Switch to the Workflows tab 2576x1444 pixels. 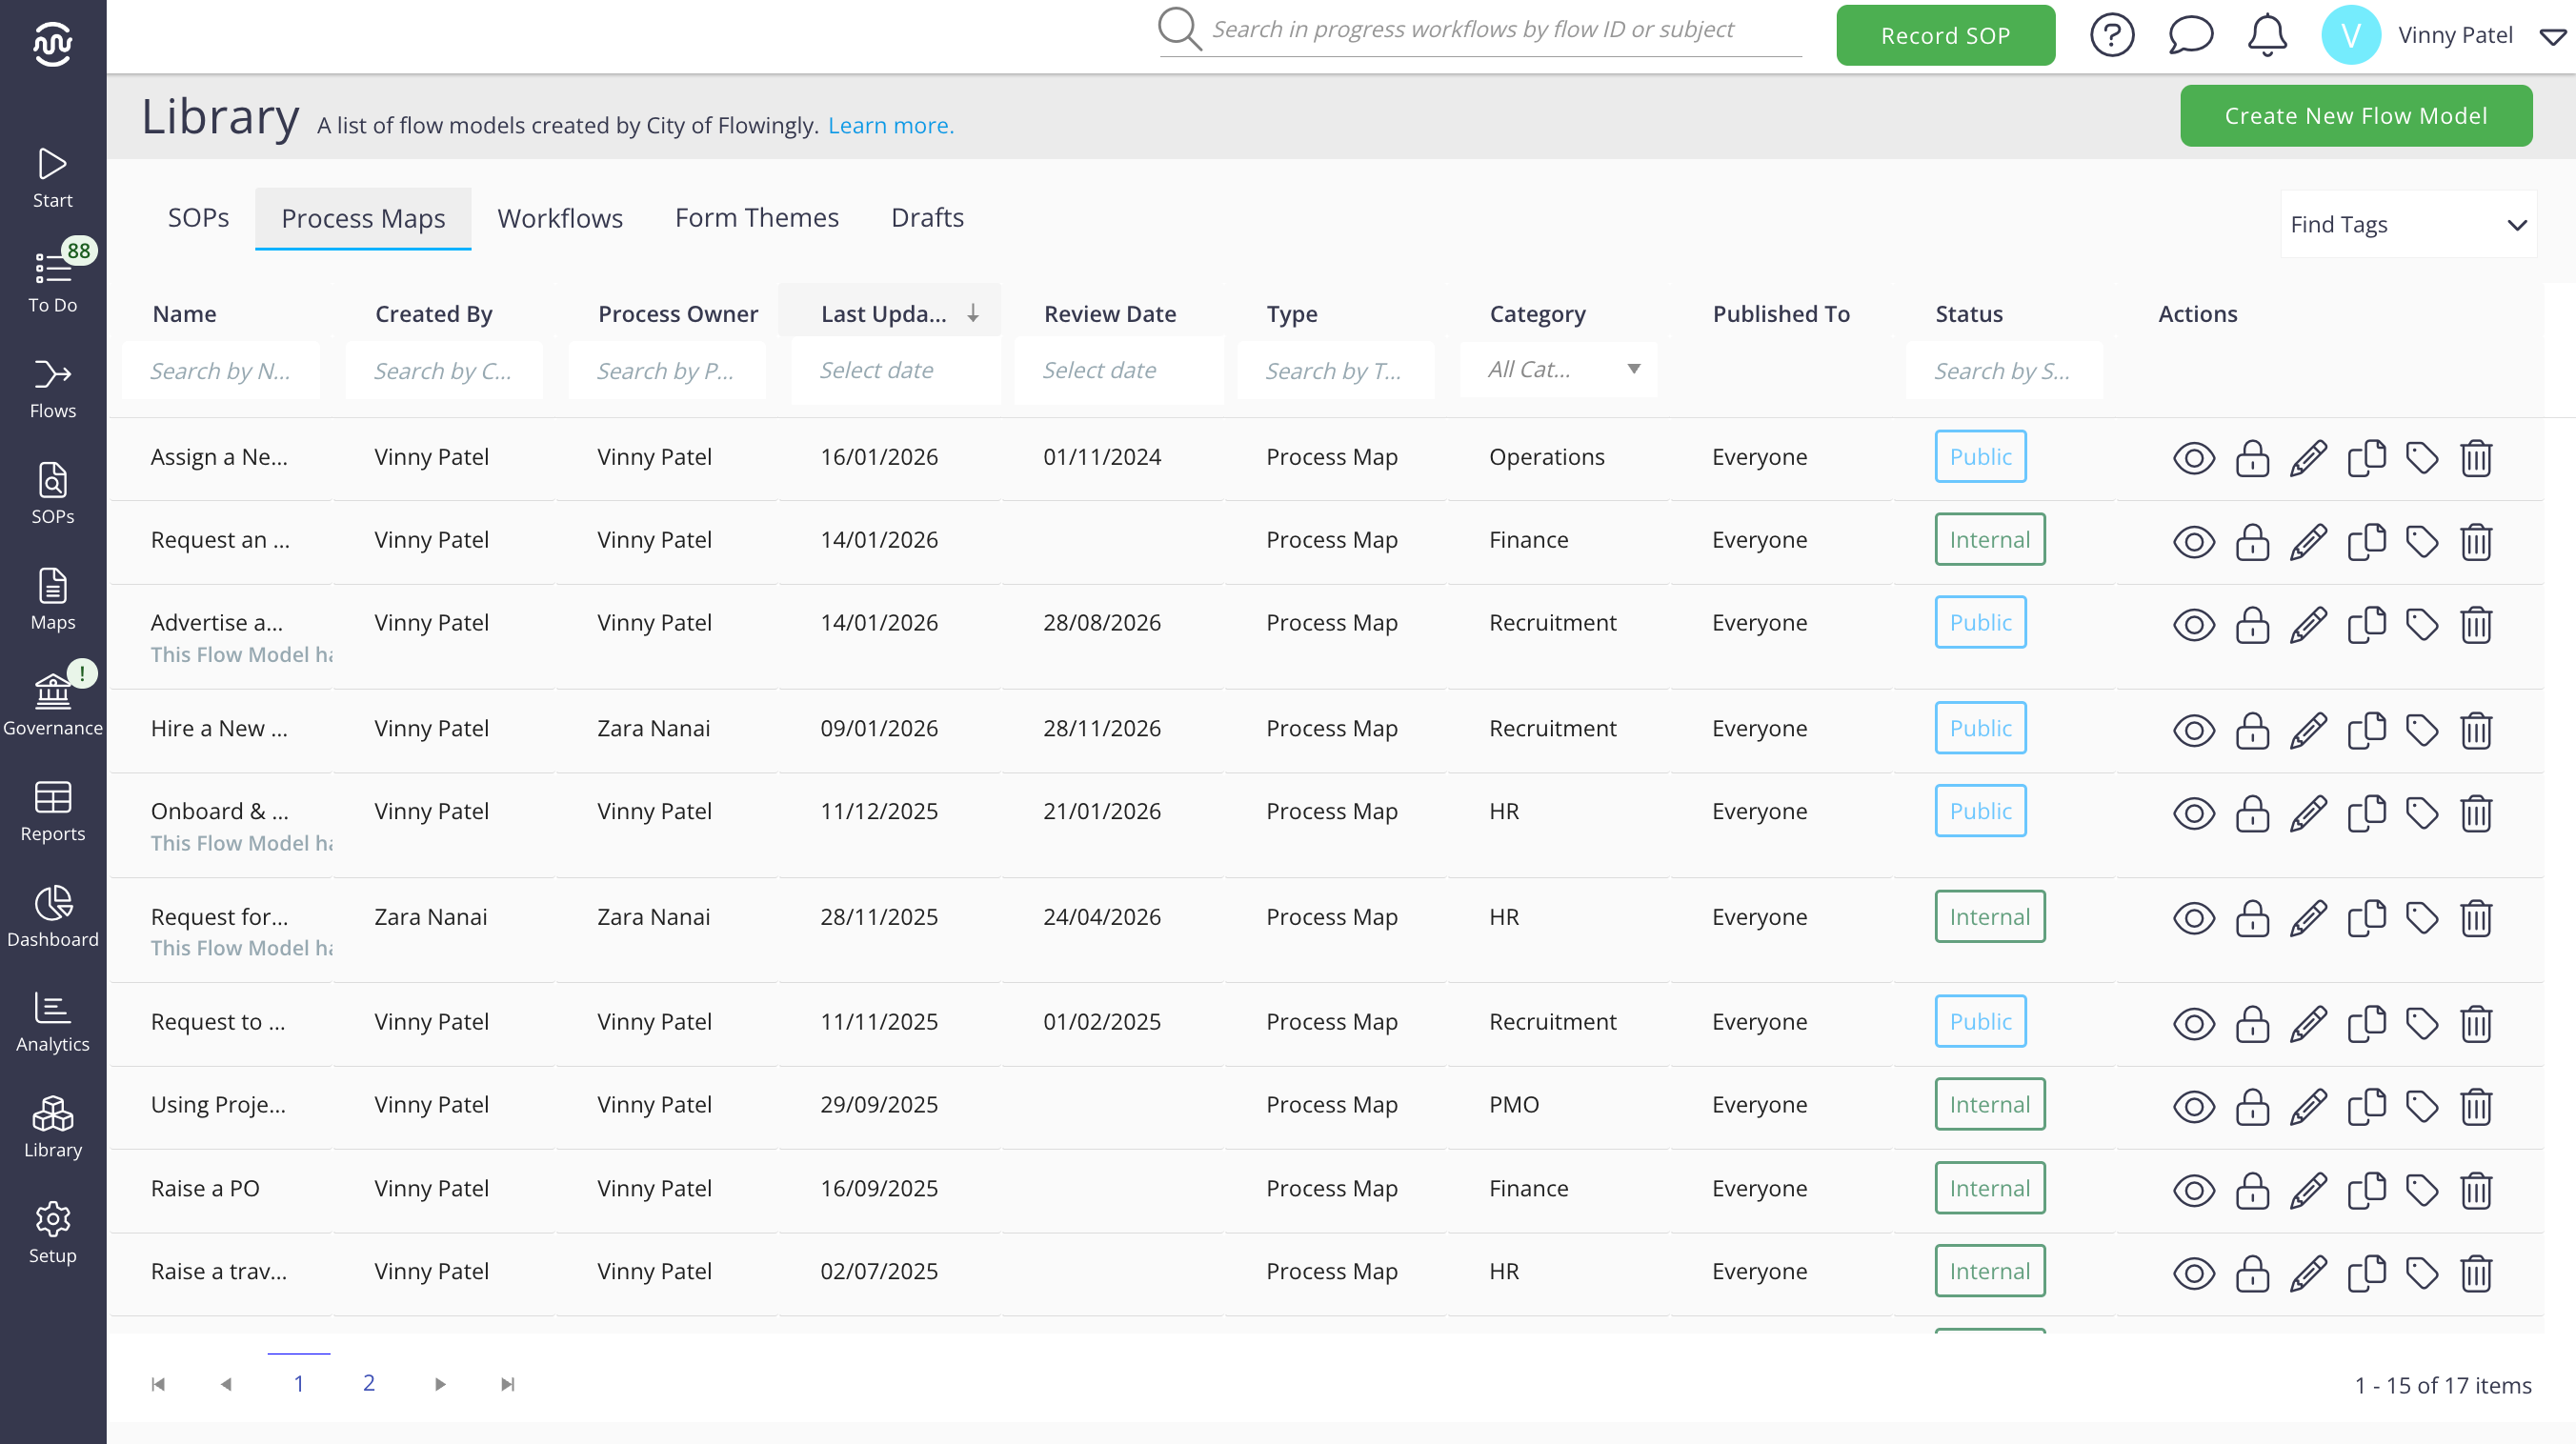tap(560, 218)
